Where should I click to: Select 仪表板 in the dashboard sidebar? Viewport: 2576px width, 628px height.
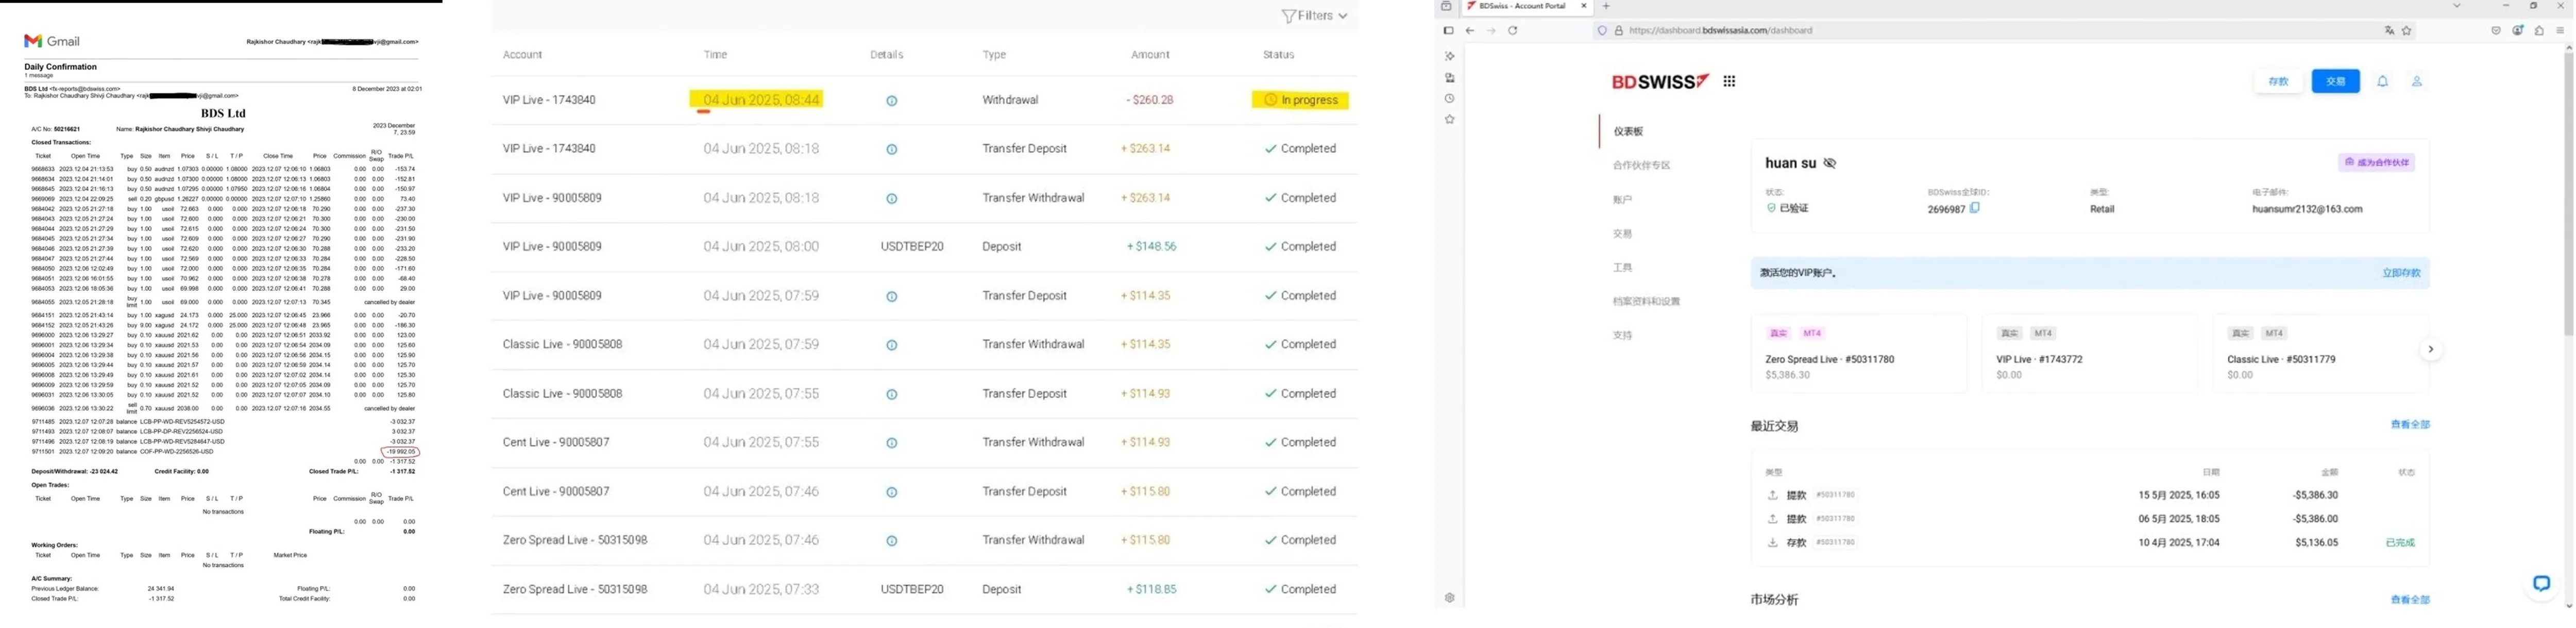click(1628, 131)
